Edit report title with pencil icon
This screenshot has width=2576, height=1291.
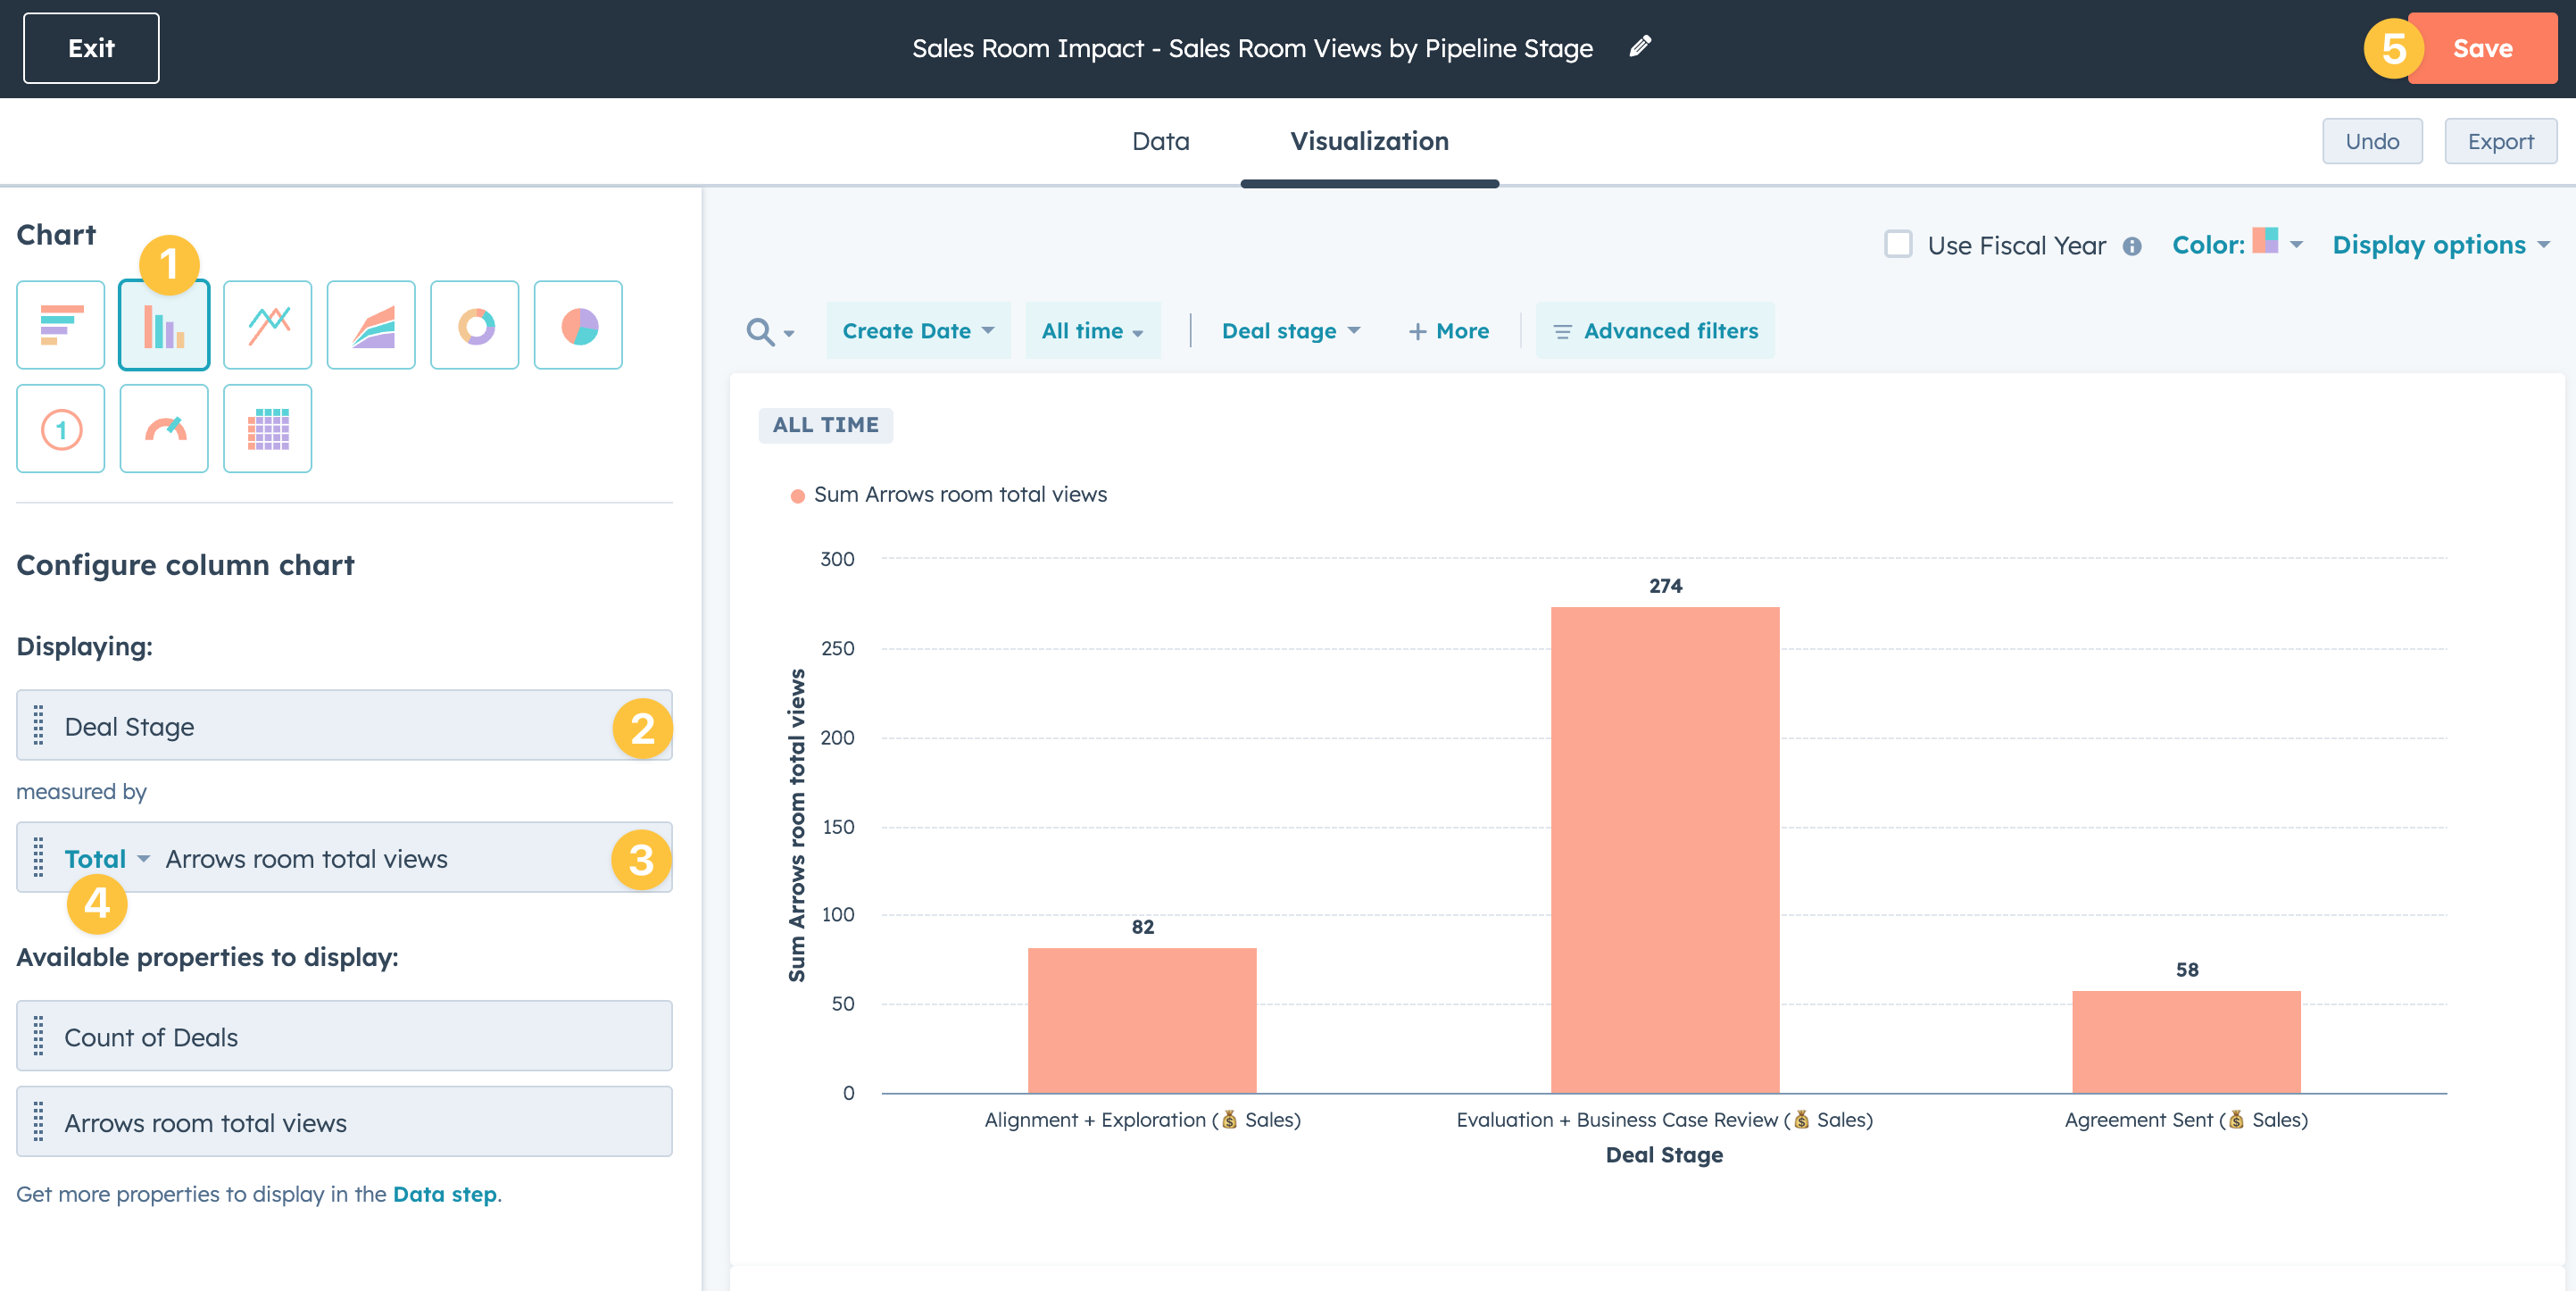(x=1640, y=47)
